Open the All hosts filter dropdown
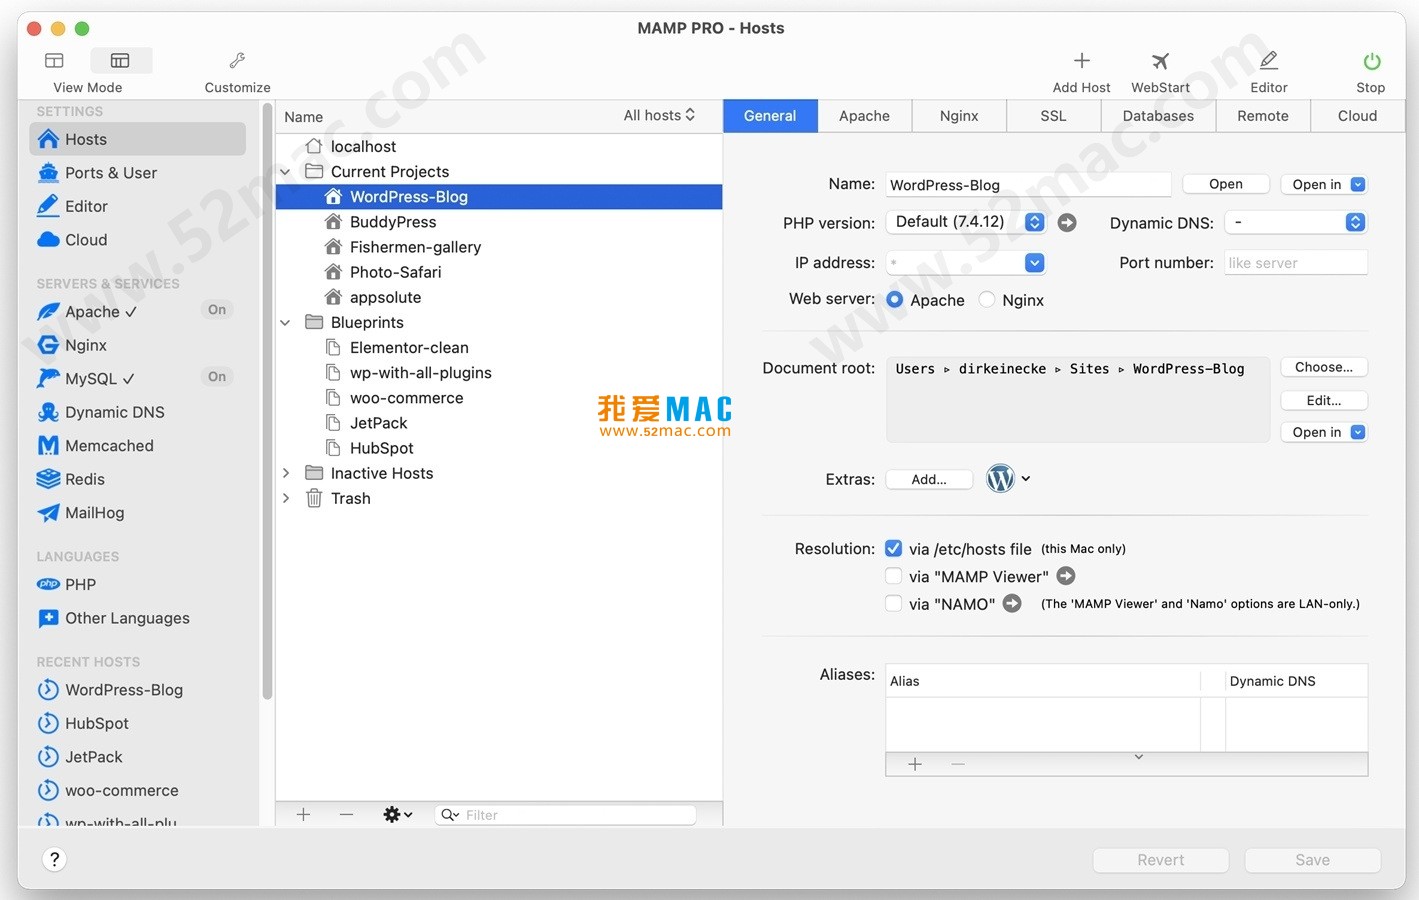 click(659, 116)
